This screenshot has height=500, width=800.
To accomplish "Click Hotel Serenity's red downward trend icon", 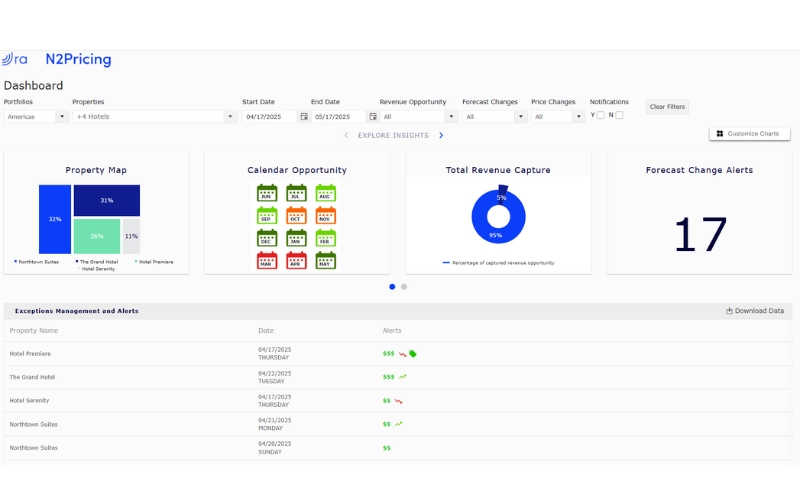I will pos(398,401).
